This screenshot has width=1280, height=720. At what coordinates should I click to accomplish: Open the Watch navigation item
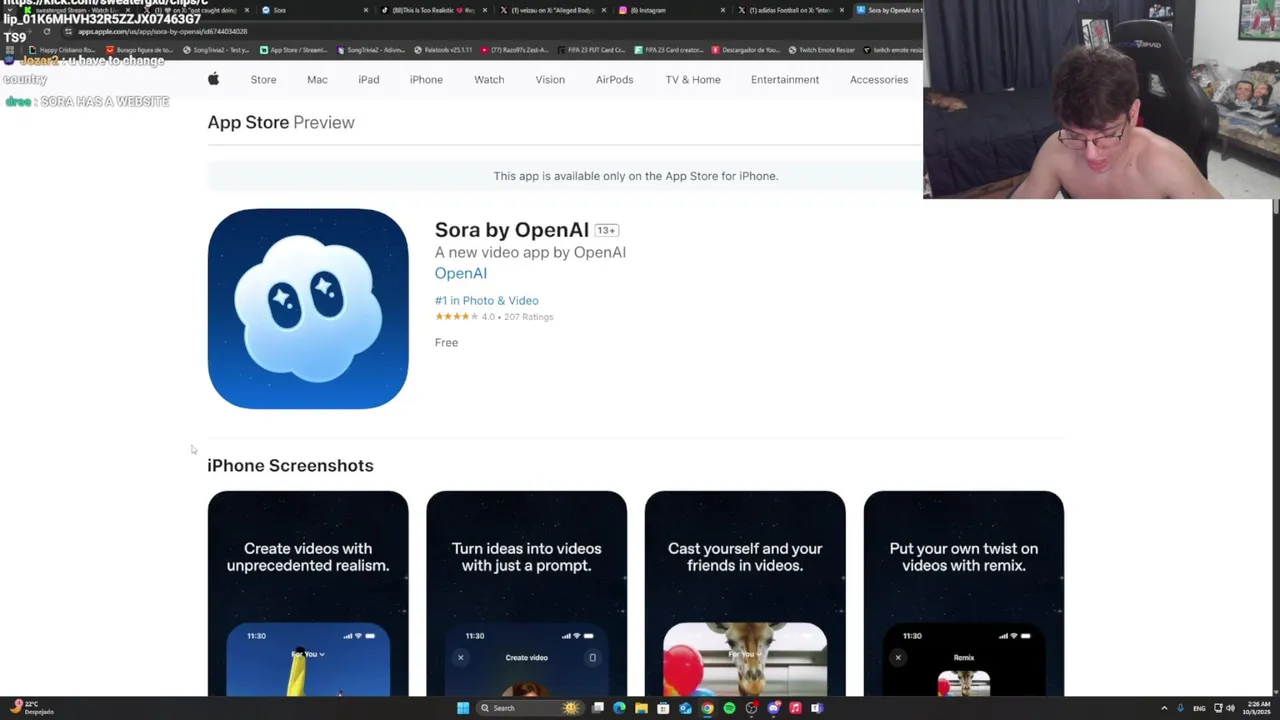(489, 79)
